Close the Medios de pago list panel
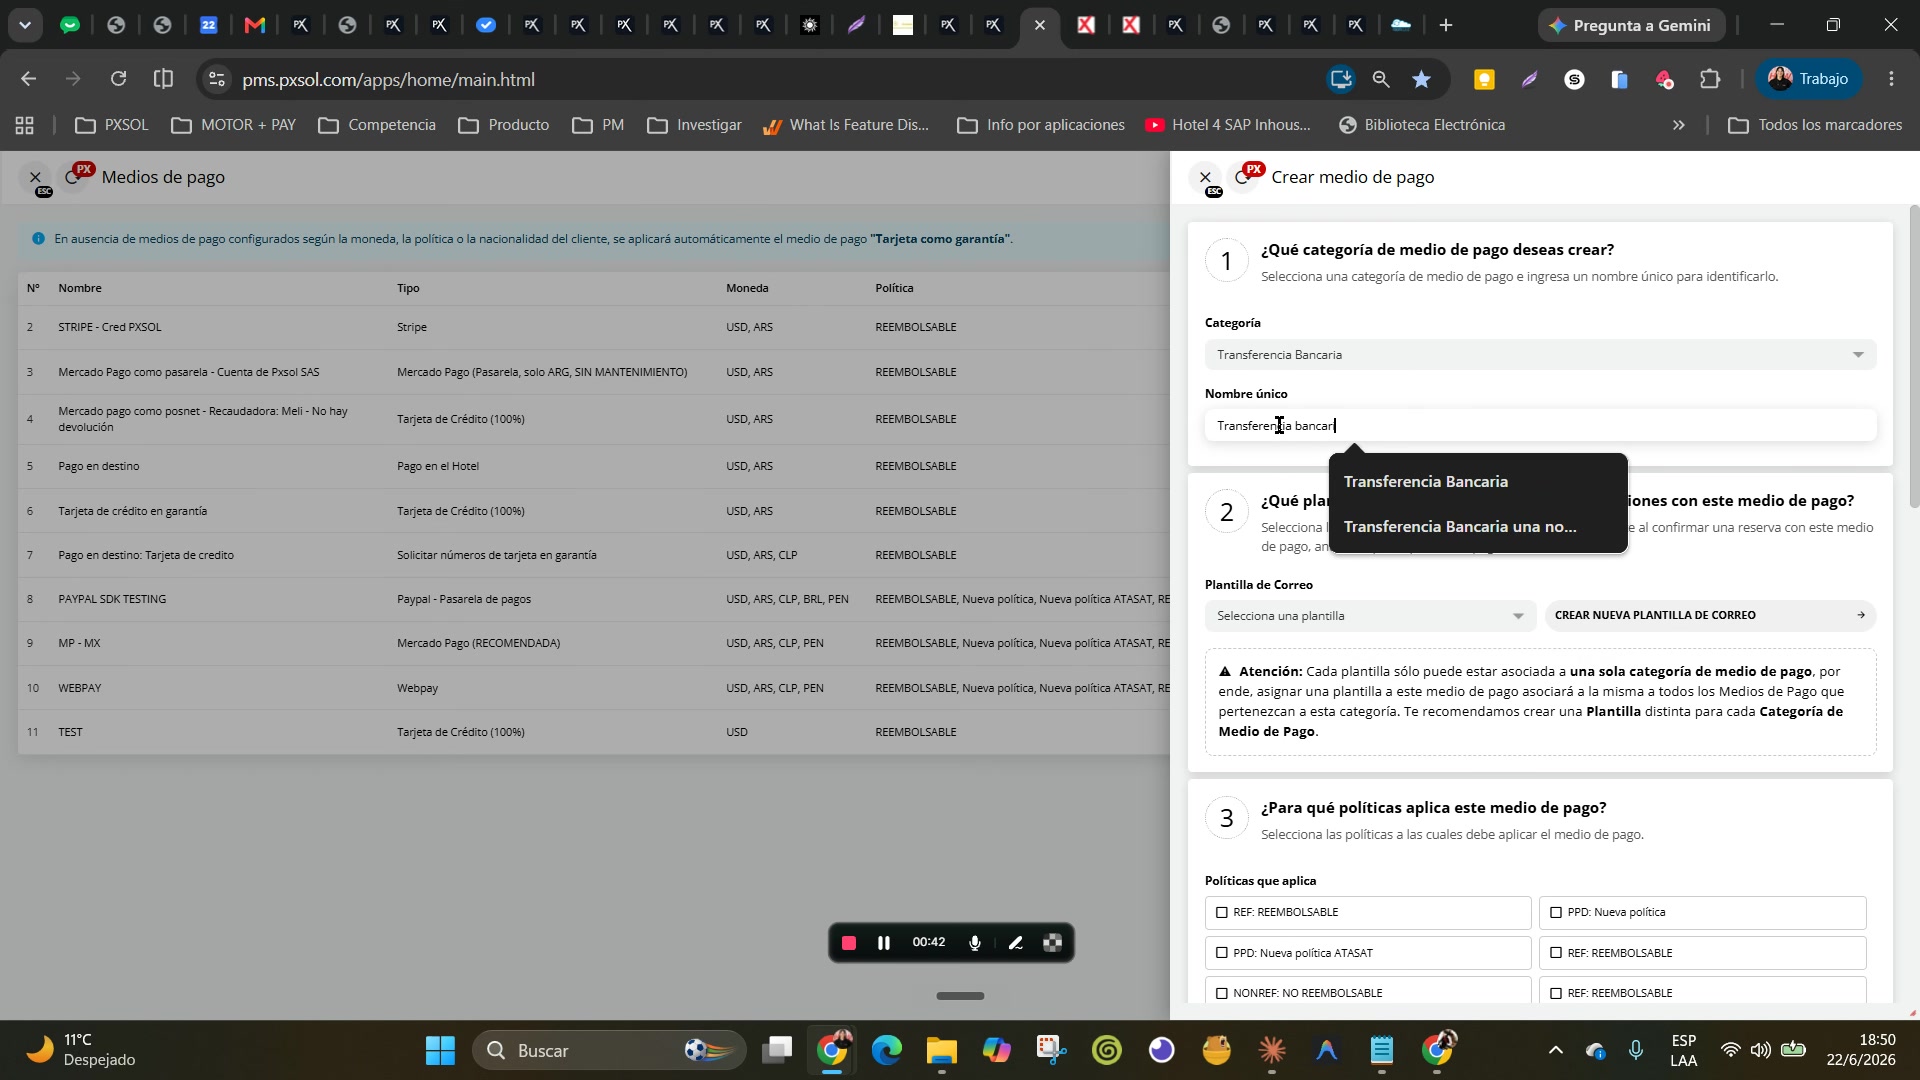1920x1080 pixels. point(35,177)
